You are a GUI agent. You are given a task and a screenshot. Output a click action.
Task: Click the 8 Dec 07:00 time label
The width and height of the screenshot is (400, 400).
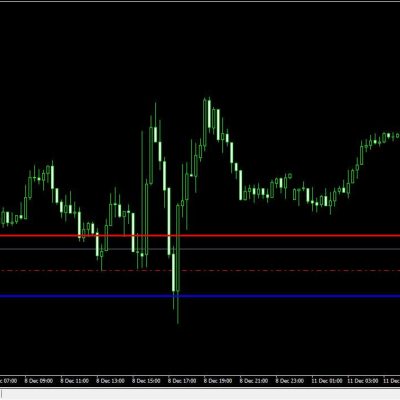tap(8, 381)
